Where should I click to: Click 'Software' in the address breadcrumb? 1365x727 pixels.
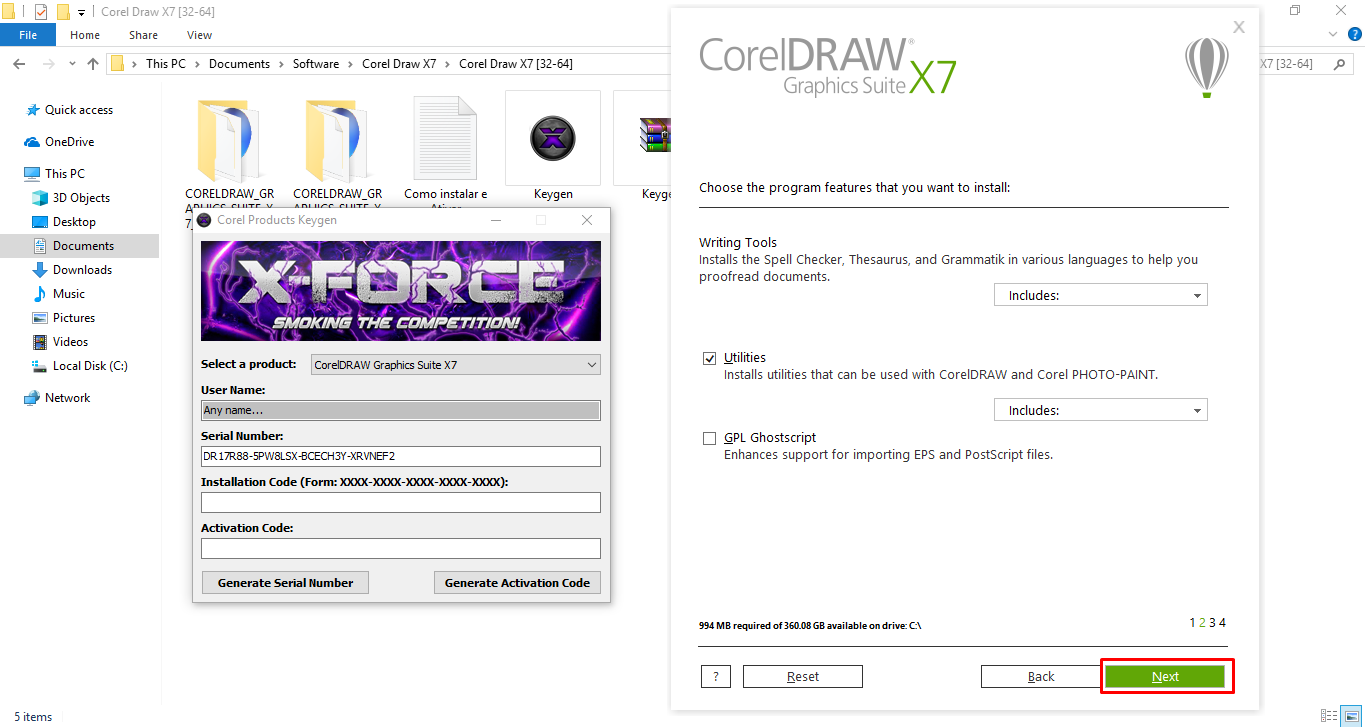(316, 64)
